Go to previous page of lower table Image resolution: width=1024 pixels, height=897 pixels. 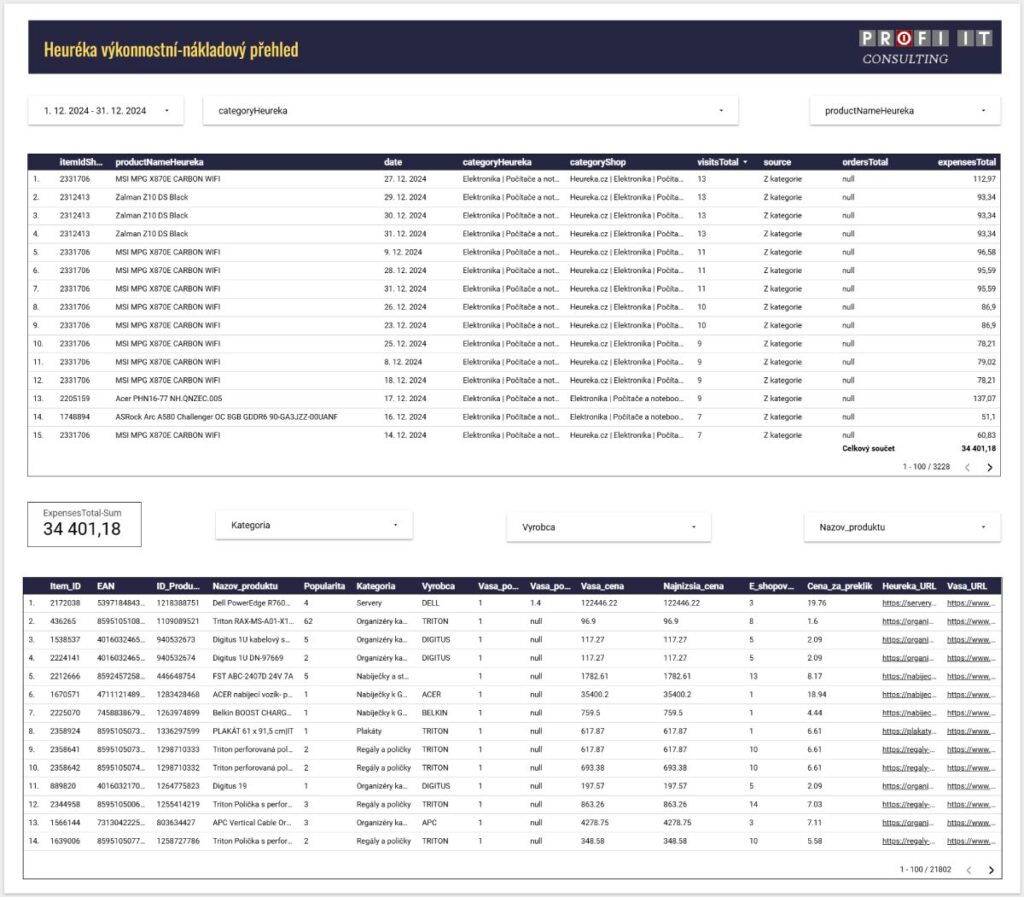[x=969, y=870]
